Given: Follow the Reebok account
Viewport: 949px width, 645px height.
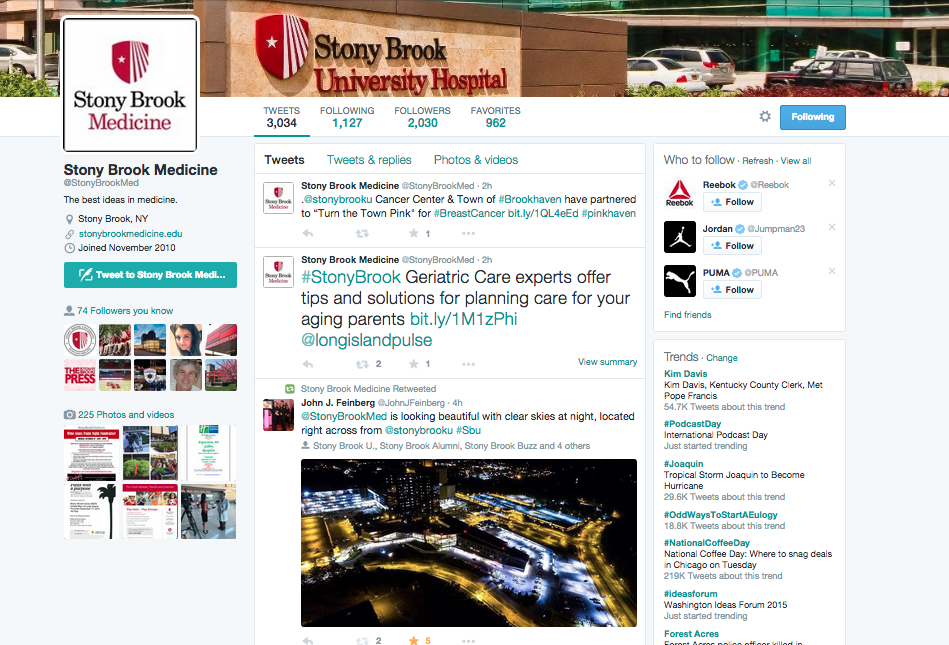Looking at the screenshot, I should click(x=732, y=202).
